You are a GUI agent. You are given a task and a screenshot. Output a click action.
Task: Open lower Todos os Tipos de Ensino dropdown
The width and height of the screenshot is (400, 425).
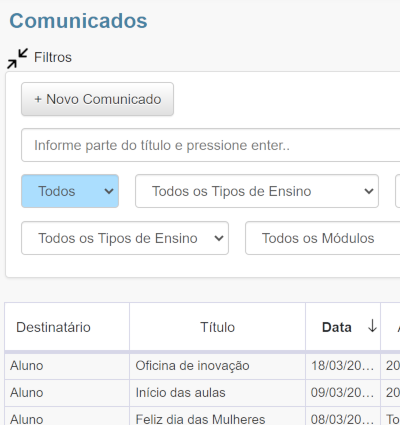(125, 238)
